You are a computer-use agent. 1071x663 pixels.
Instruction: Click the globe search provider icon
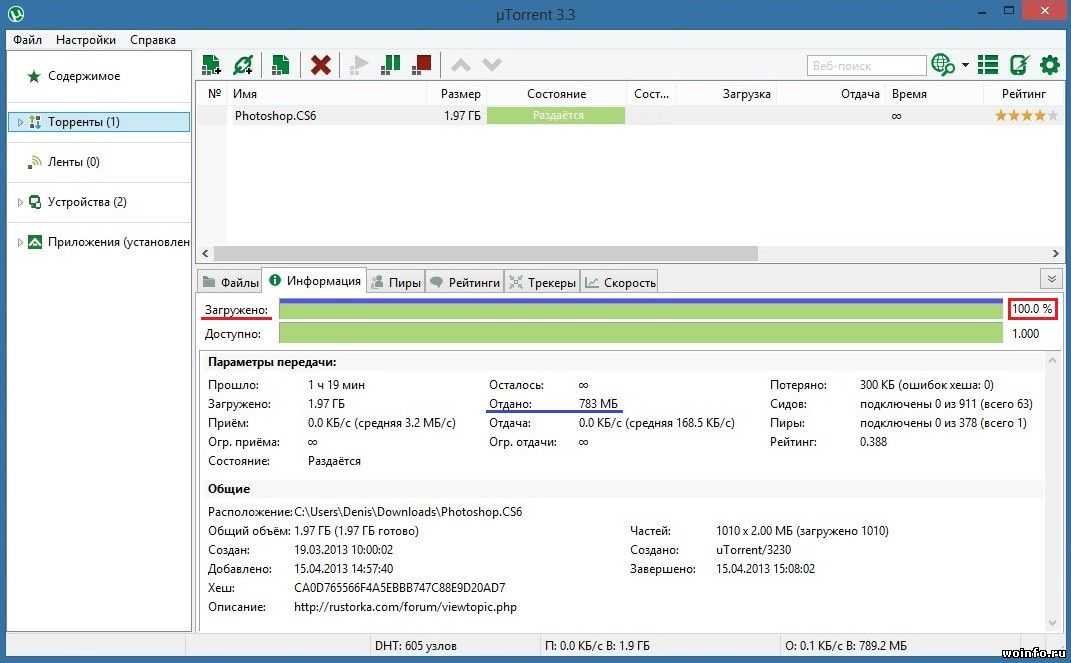coord(943,65)
